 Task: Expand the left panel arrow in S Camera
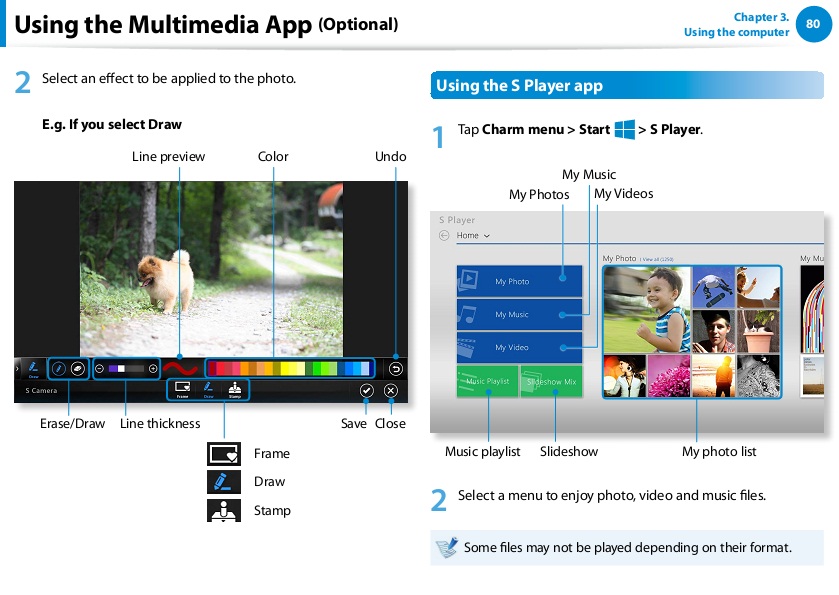[18, 369]
